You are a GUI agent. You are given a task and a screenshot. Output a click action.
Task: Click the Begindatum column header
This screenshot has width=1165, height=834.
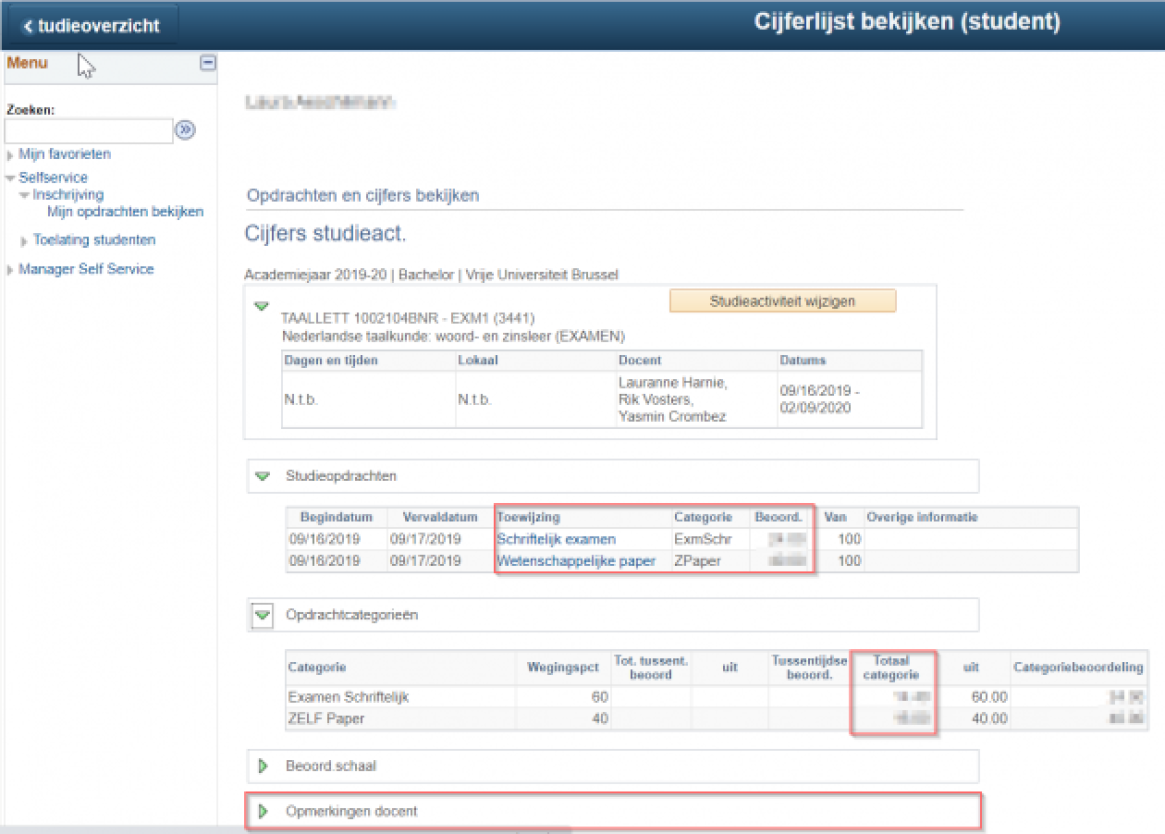click(336, 517)
